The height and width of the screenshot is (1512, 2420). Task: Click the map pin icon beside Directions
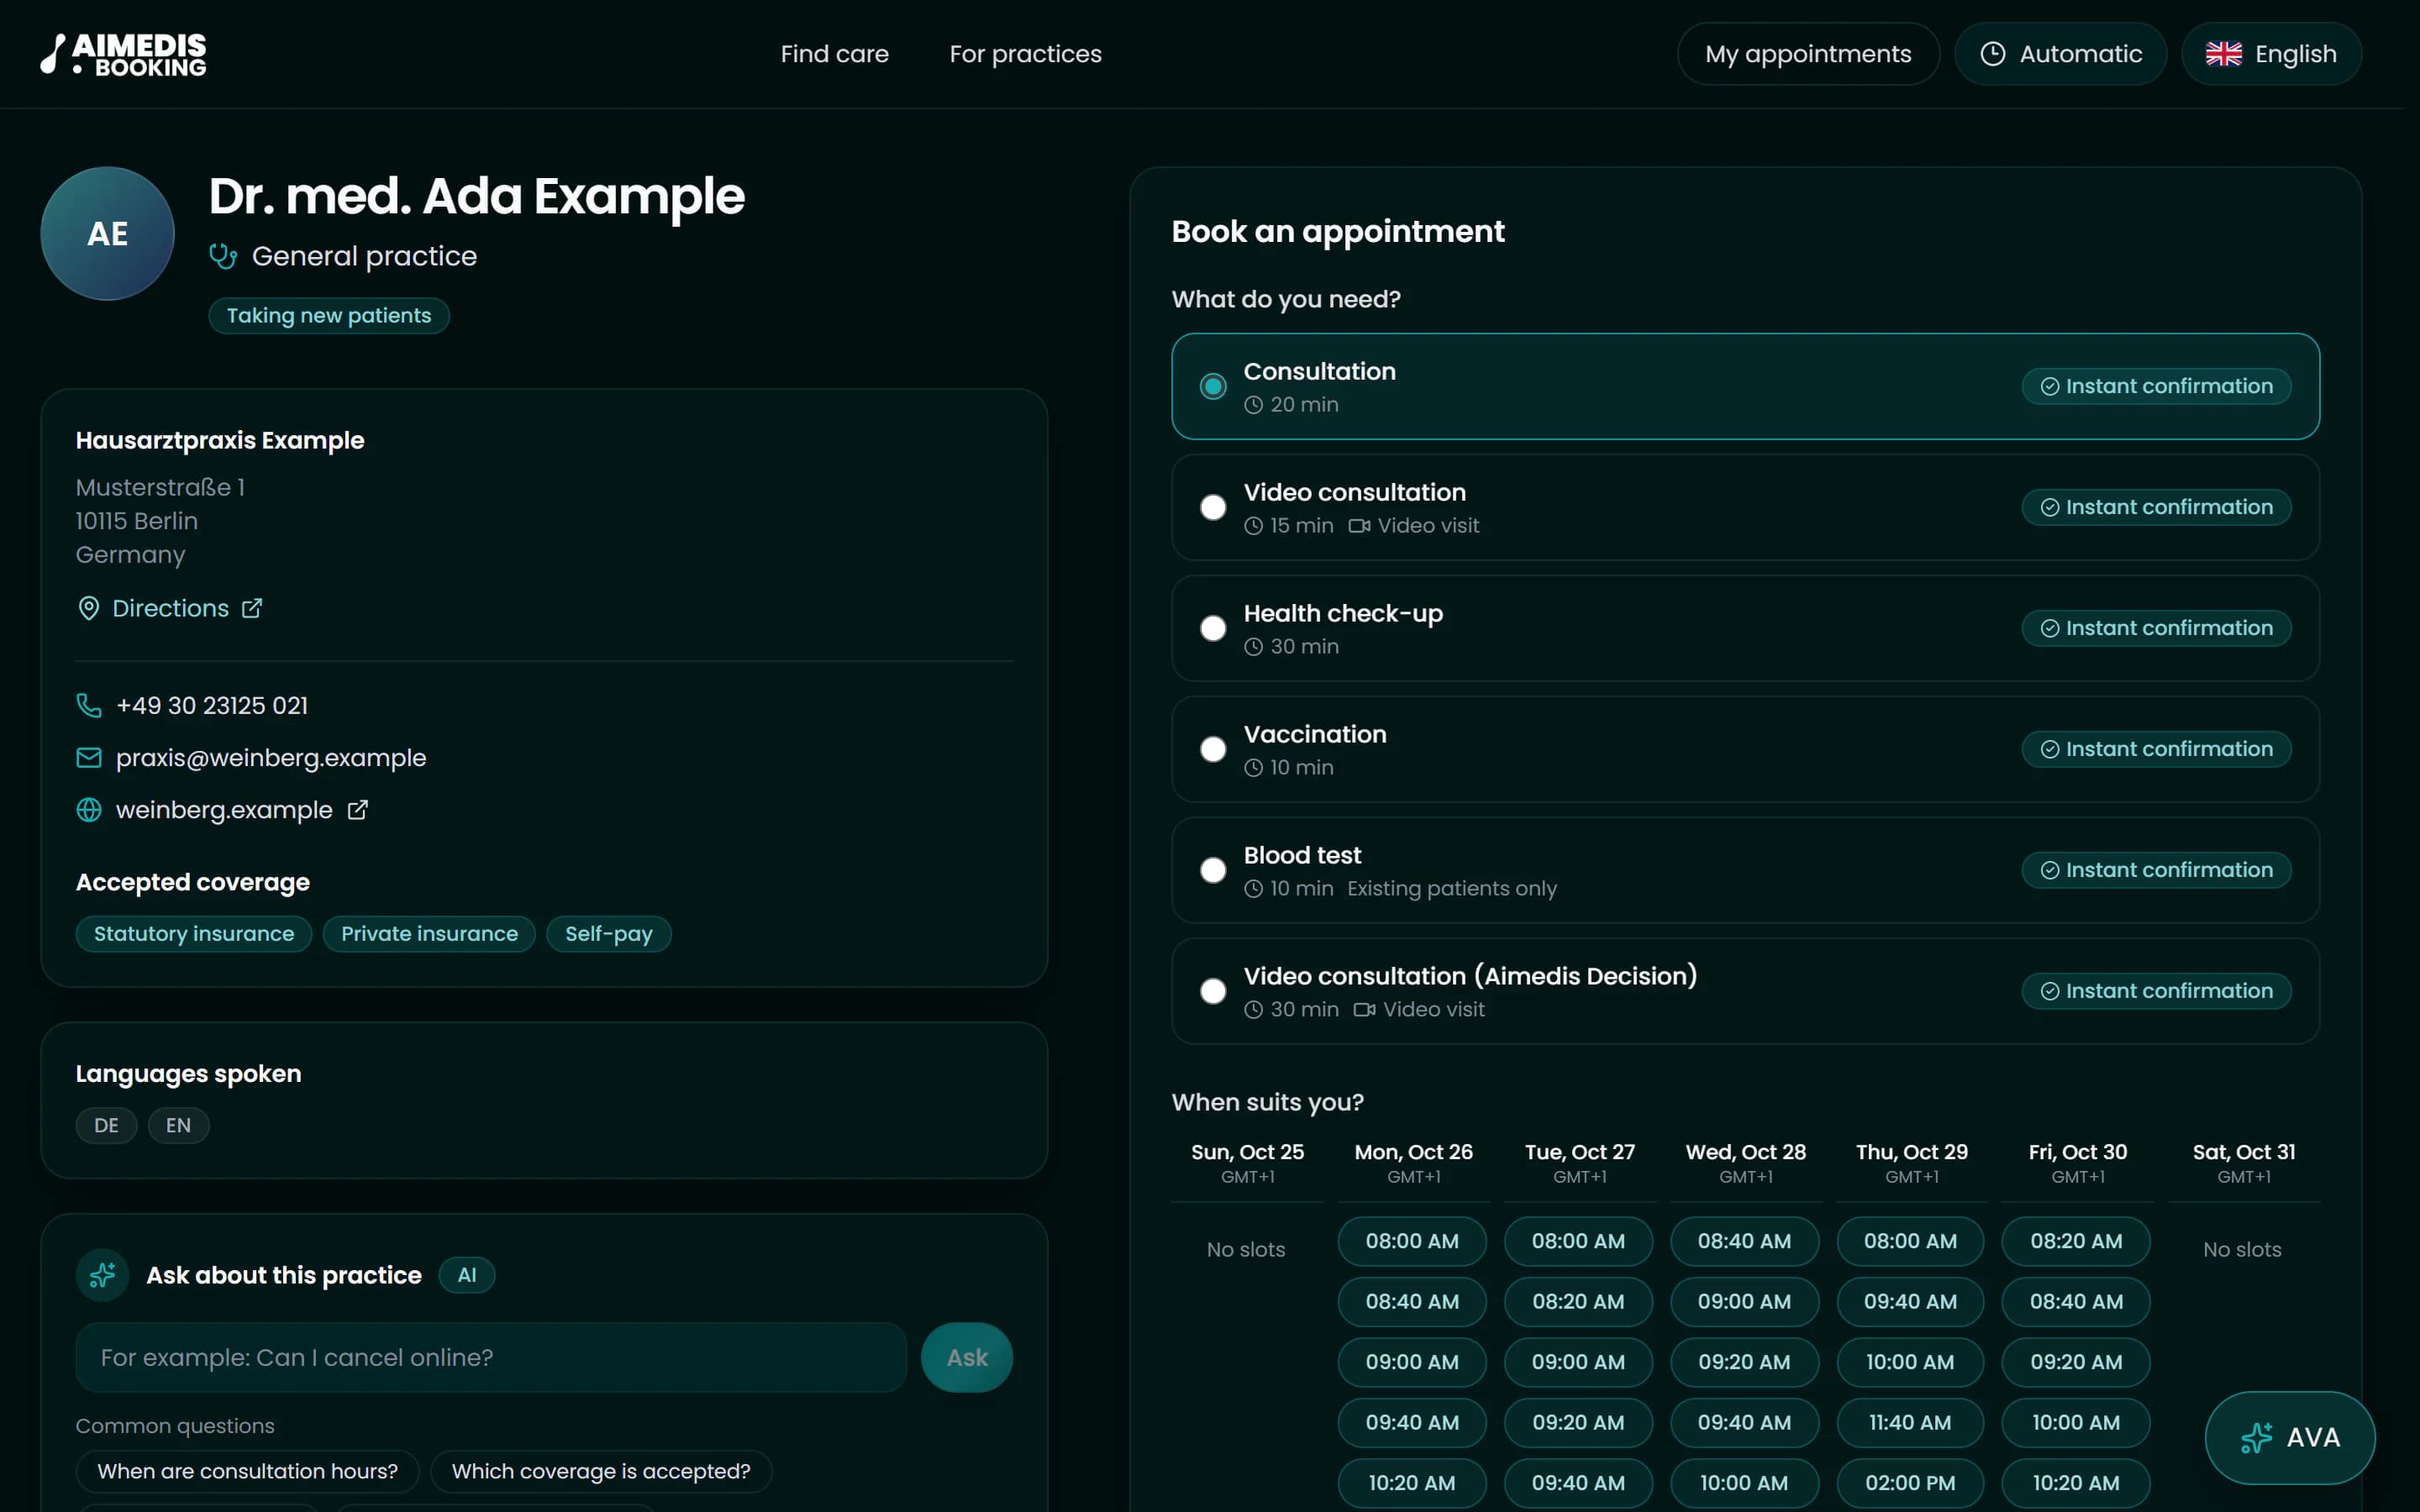point(89,608)
